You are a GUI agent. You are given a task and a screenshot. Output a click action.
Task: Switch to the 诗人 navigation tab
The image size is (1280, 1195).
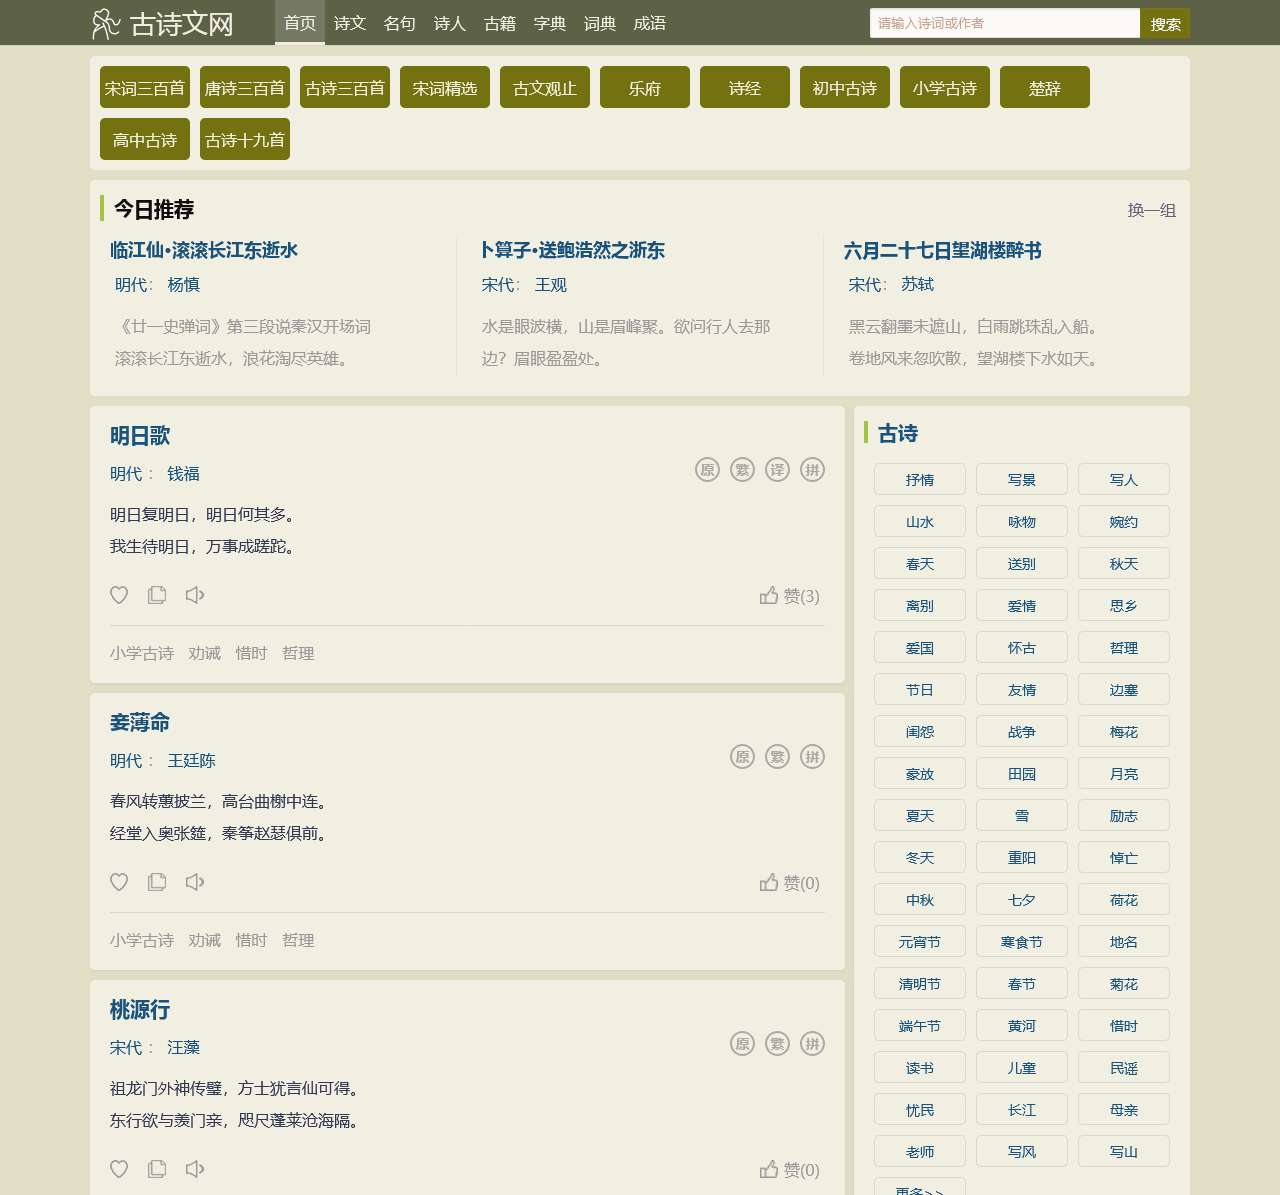(x=449, y=23)
